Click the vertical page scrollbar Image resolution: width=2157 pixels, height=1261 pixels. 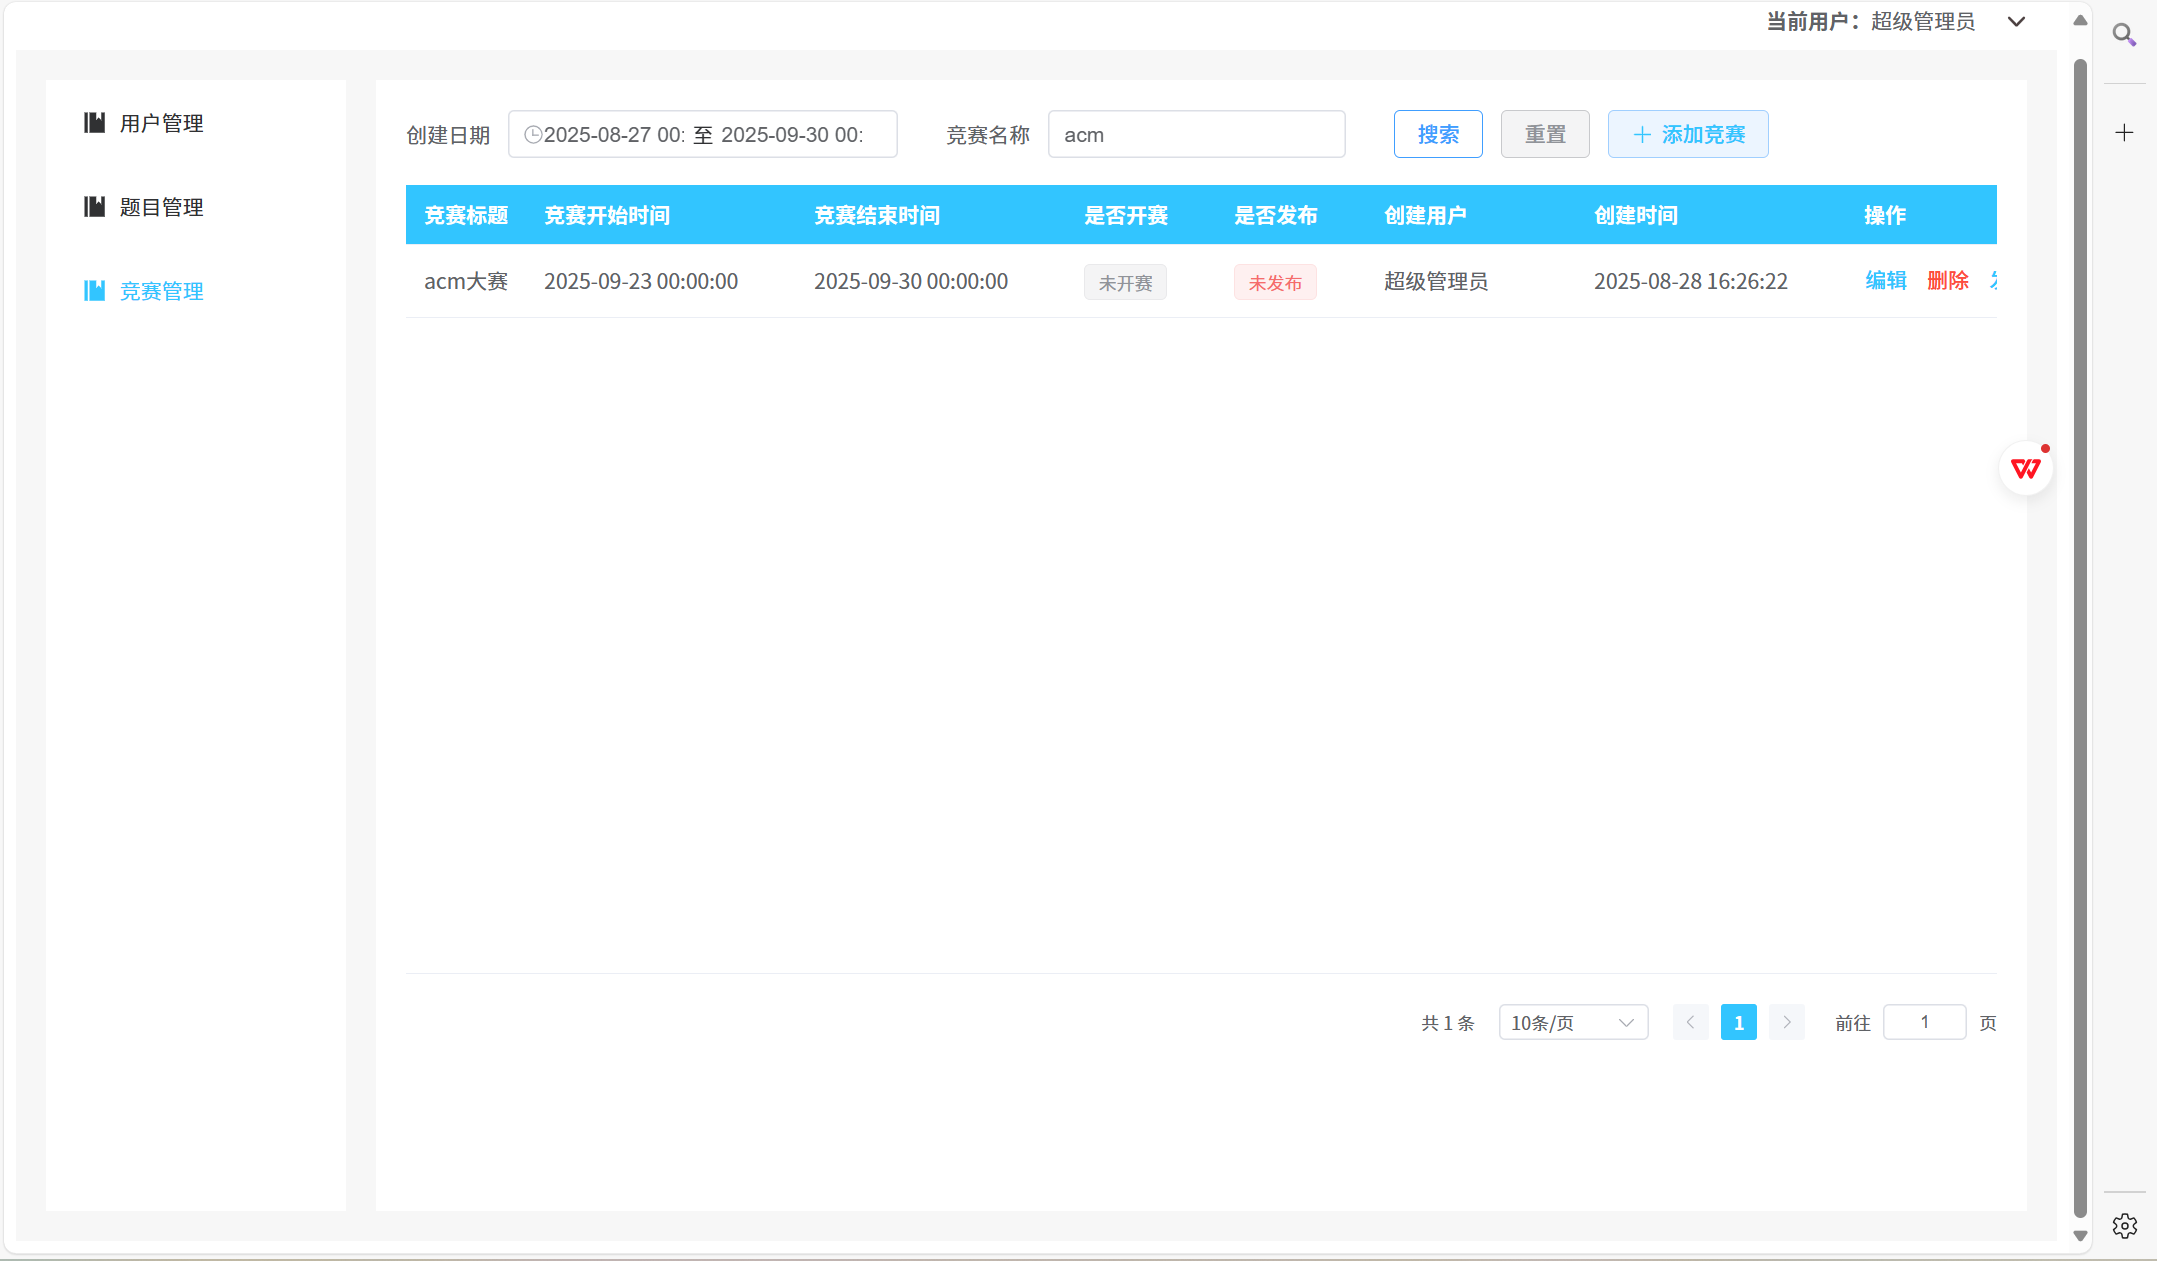2080,640
